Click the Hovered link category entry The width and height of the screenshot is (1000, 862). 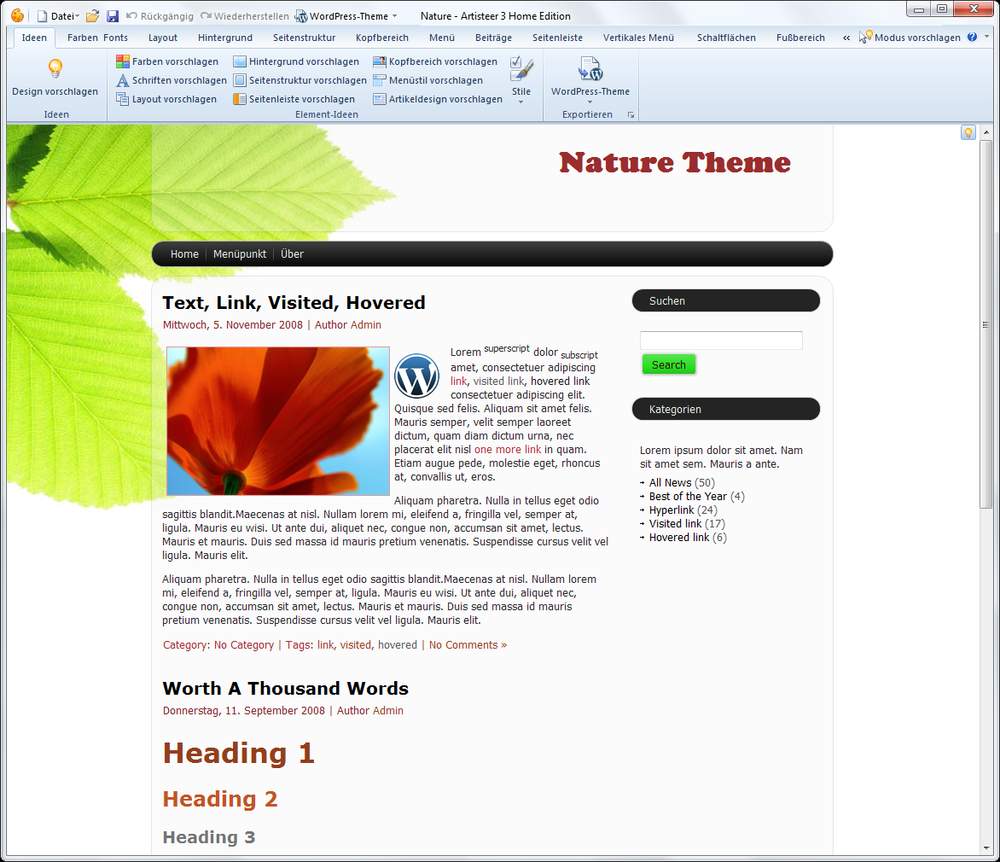(x=679, y=537)
